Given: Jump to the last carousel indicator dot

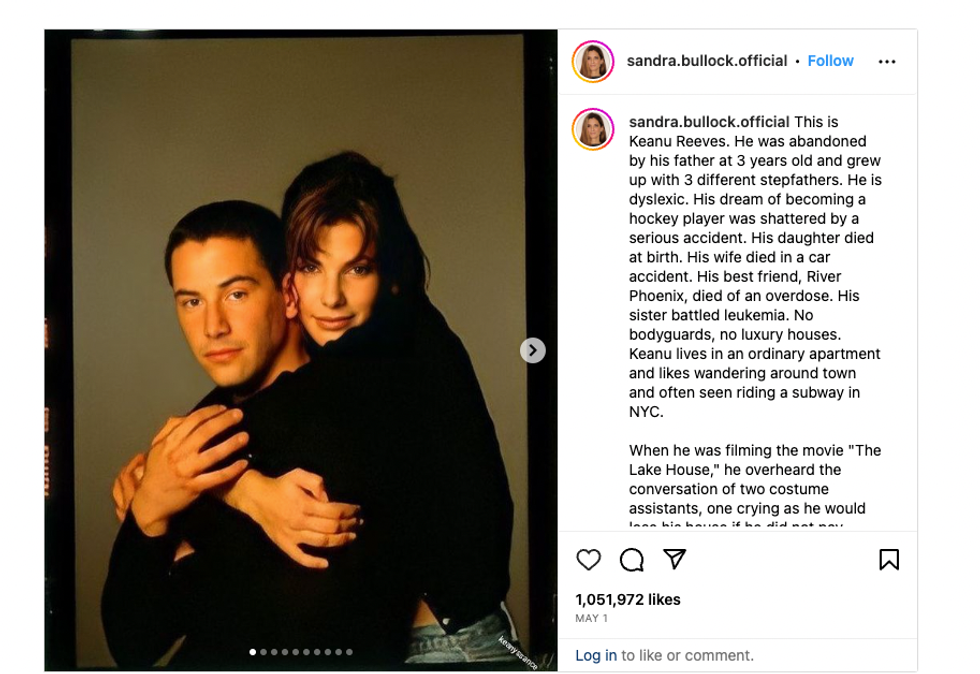Looking at the screenshot, I should [349, 652].
